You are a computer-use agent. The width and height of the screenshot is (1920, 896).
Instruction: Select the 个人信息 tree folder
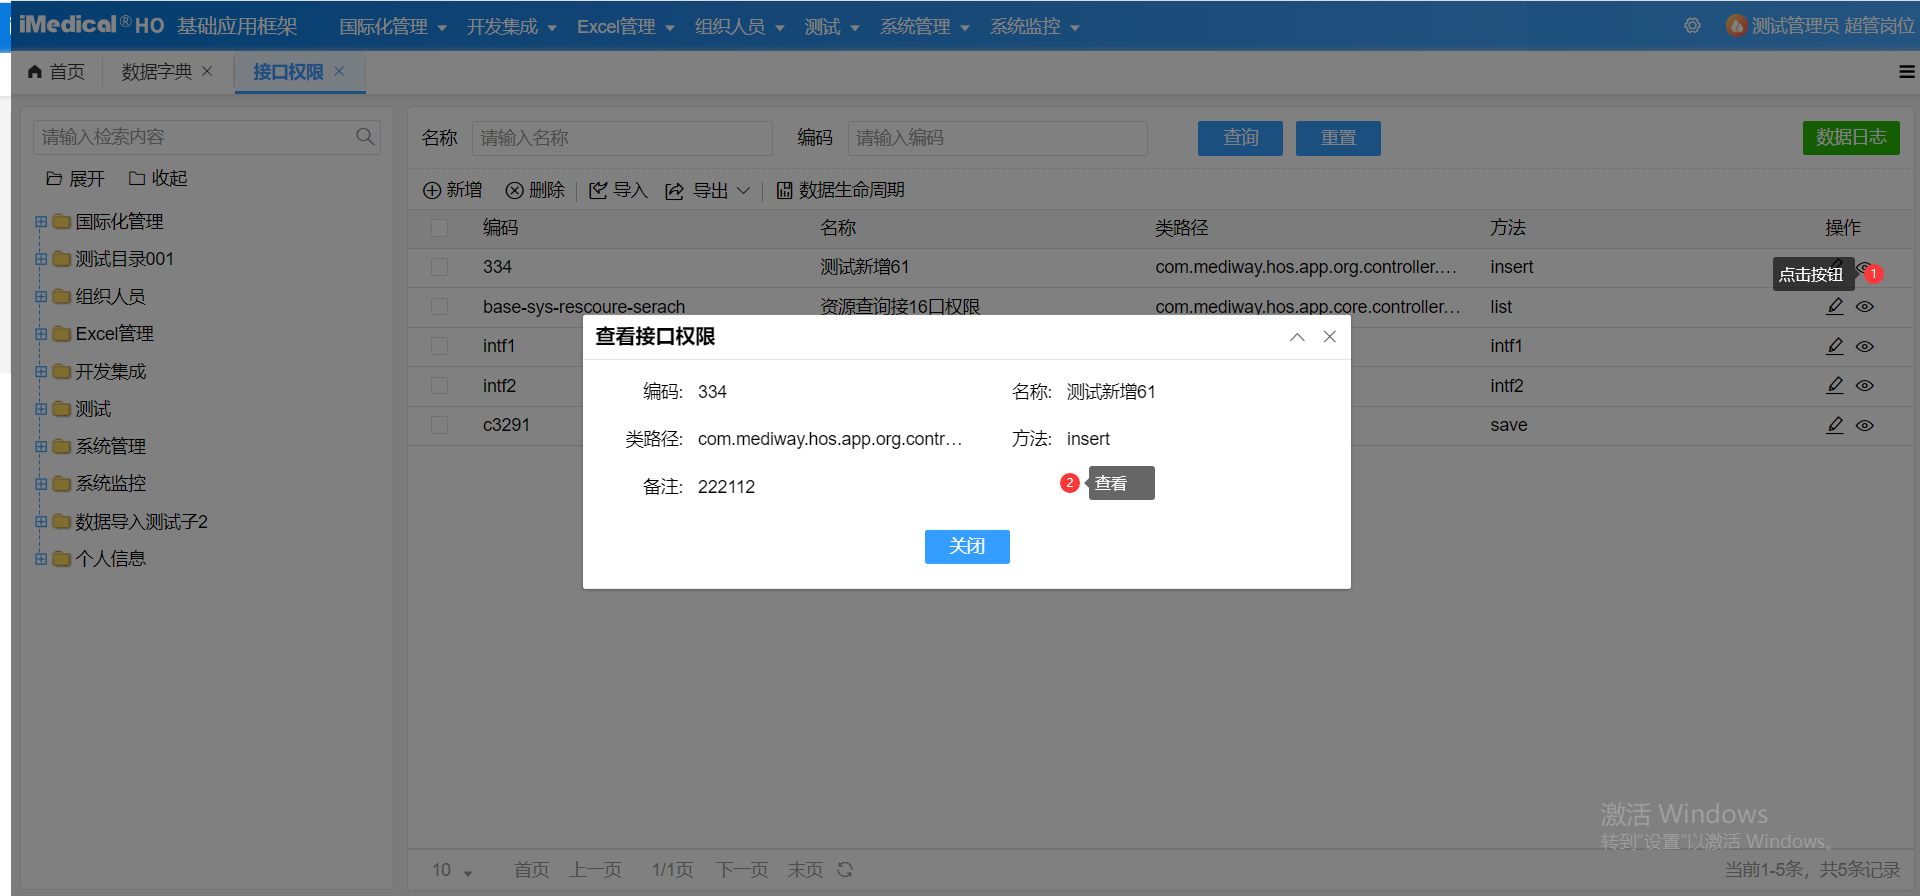click(110, 559)
